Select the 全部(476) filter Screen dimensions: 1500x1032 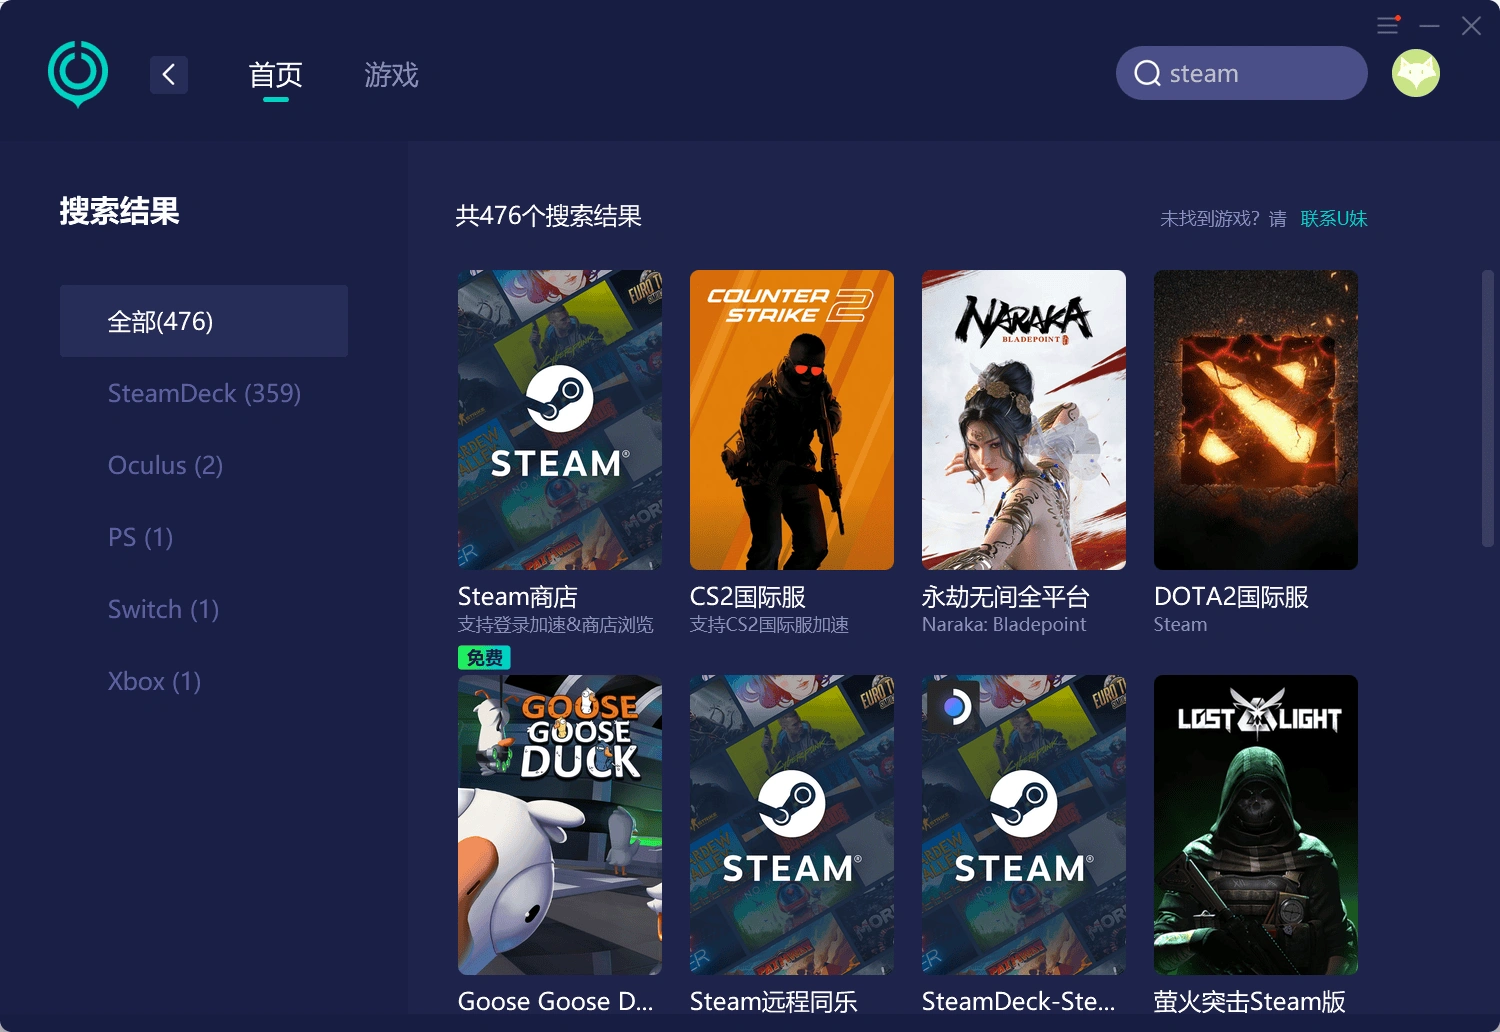pyautogui.click(x=204, y=321)
